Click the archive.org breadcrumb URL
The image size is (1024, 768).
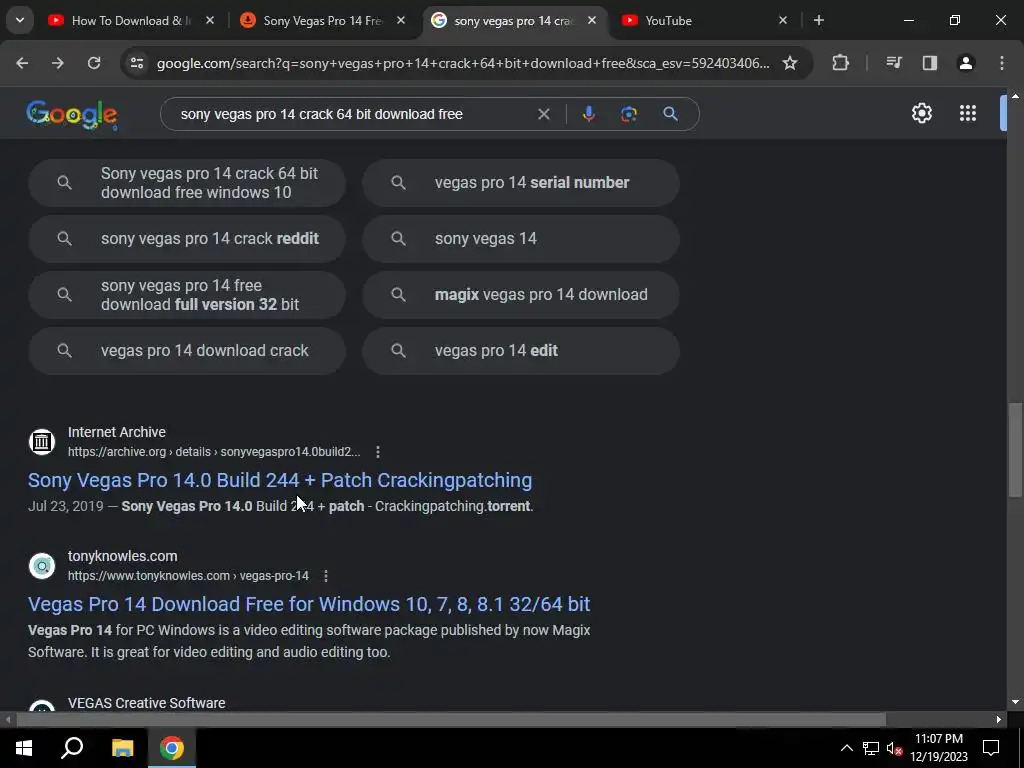pyautogui.click(x=214, y=452)
